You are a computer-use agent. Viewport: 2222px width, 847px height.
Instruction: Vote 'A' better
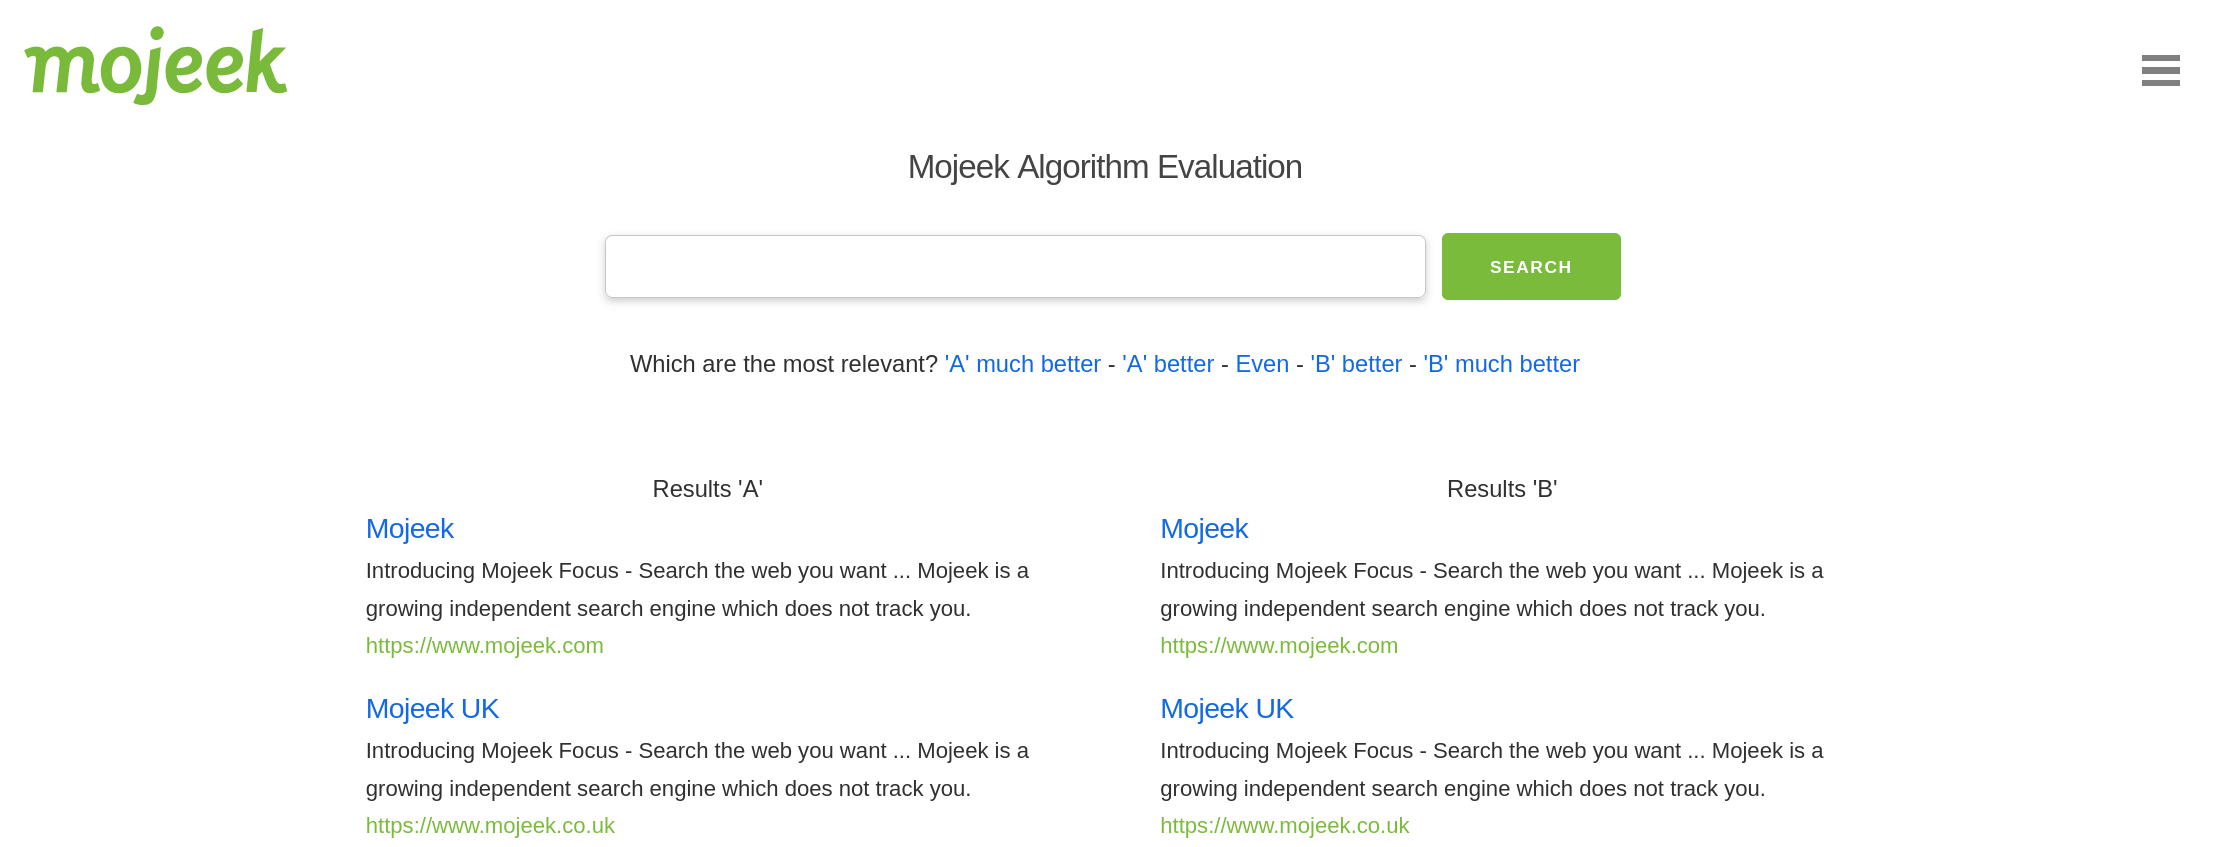click(1168, 364)
